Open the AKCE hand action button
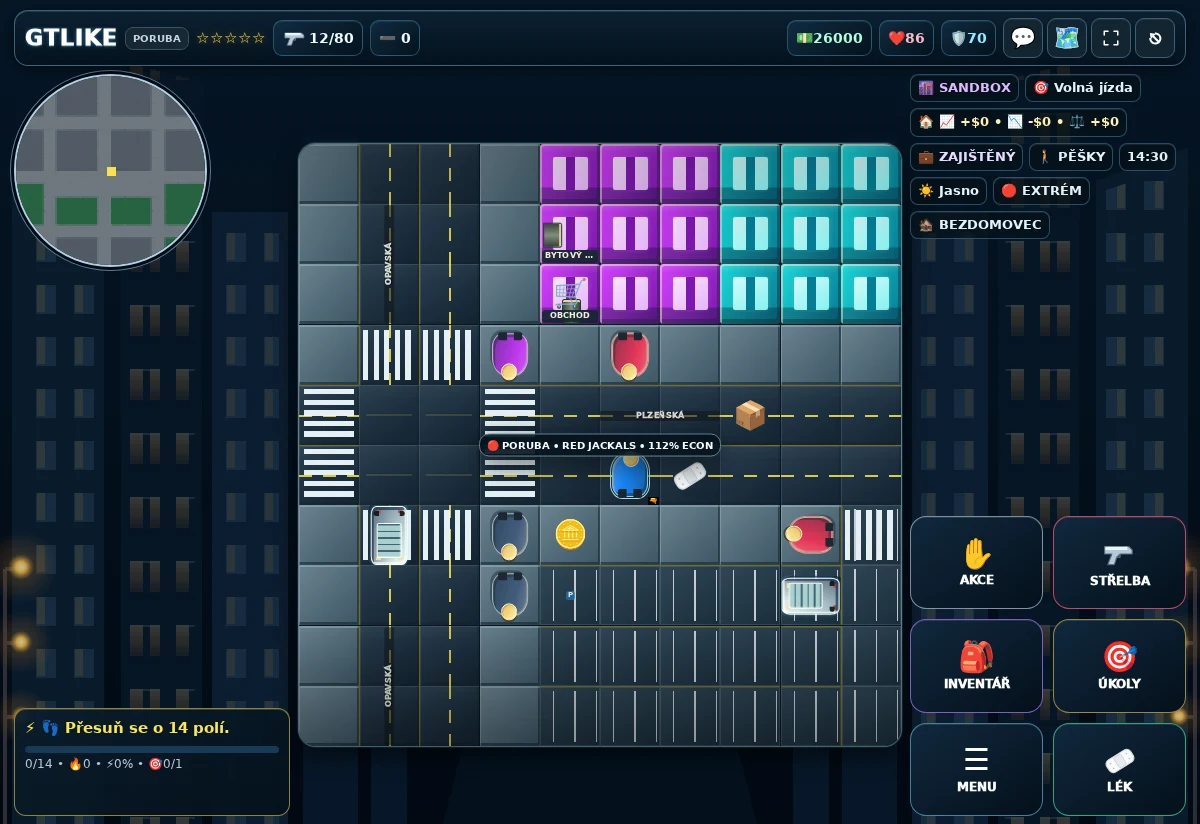 click(976, 562)
